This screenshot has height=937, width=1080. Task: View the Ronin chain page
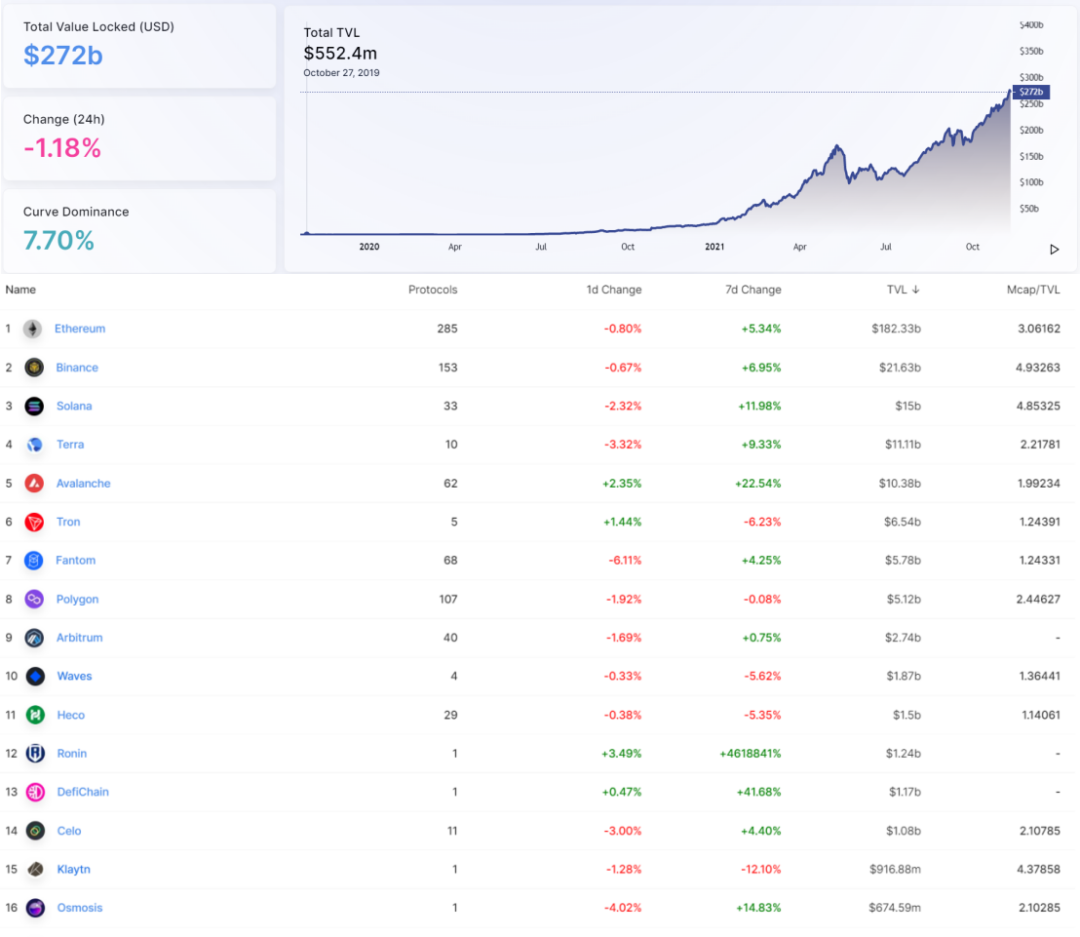[x=72, y=753]
